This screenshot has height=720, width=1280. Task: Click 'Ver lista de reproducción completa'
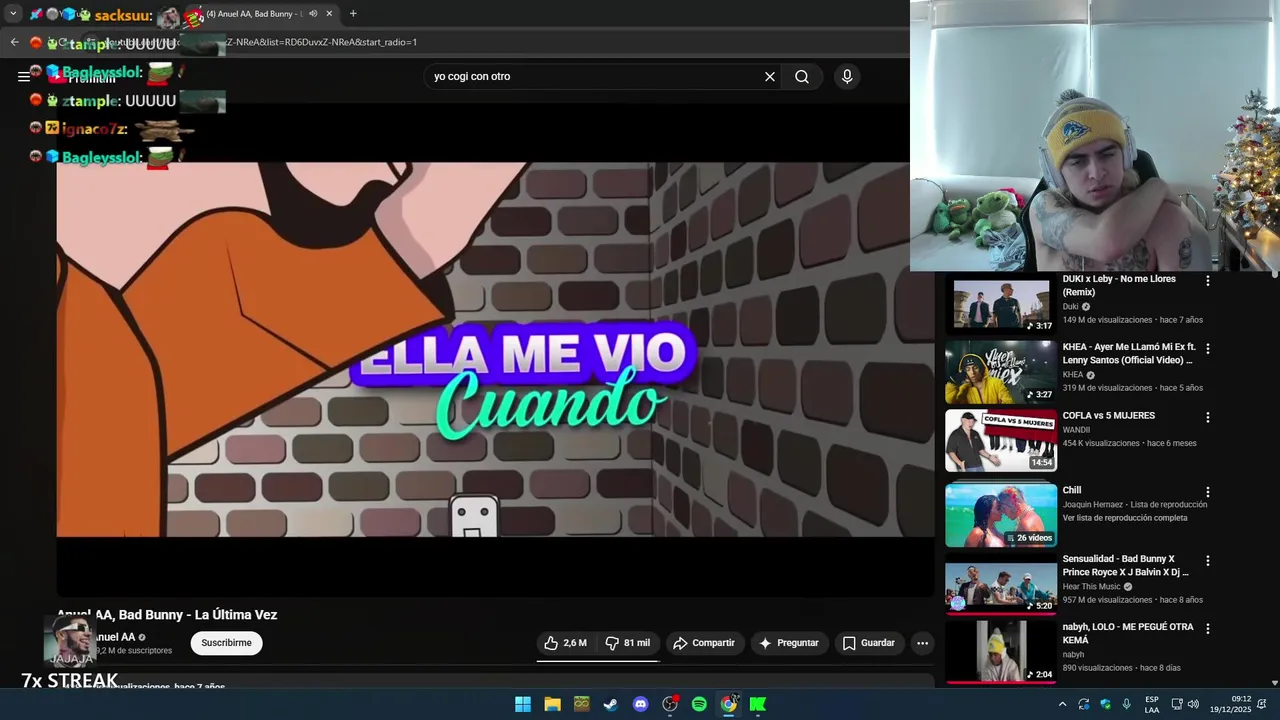(x=1125, y=518)
